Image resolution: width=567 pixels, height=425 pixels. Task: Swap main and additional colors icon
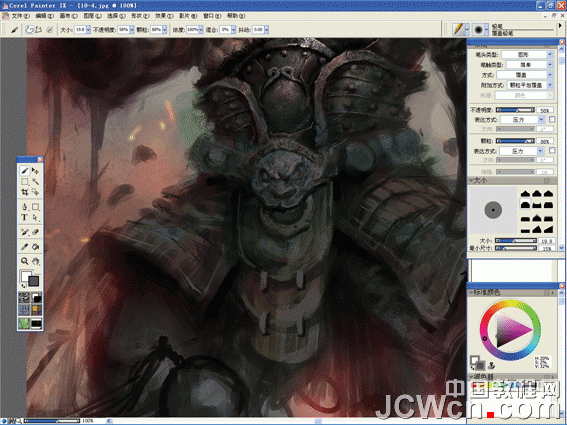coord(22,286)
